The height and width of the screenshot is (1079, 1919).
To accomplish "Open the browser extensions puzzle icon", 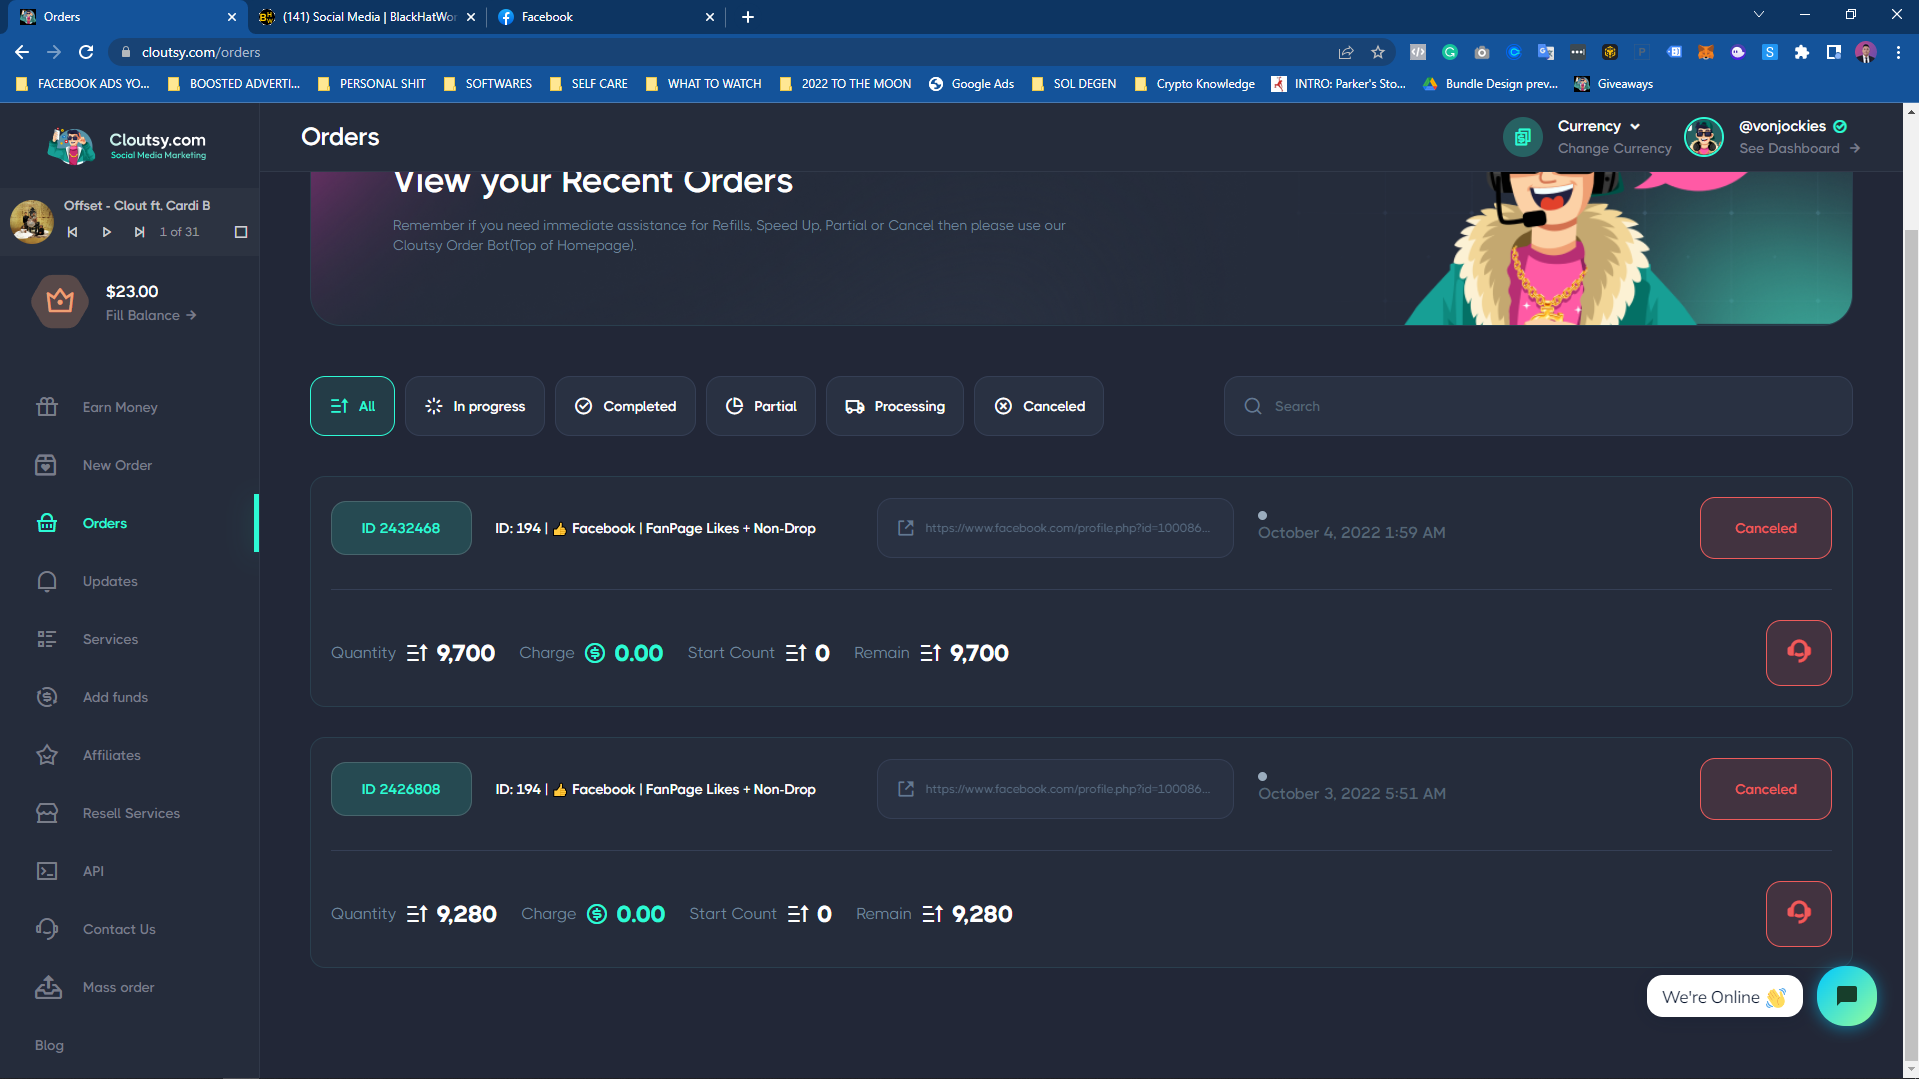I will [1802, 52].
